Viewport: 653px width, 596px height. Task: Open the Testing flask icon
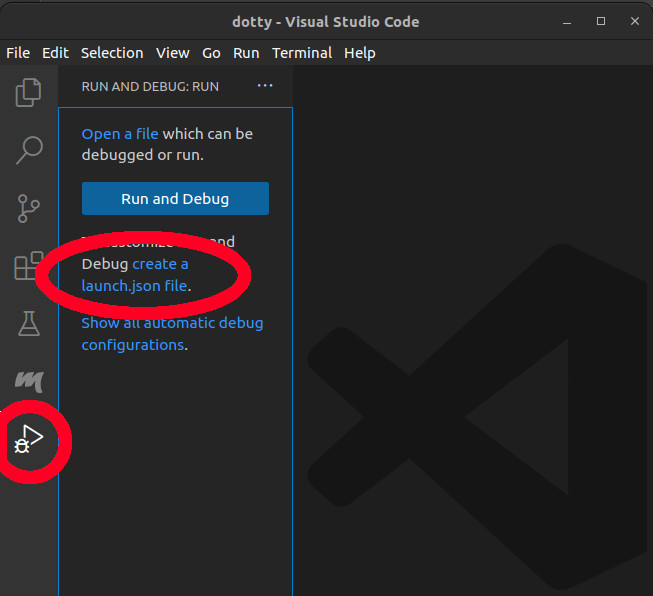pos(29,323)
